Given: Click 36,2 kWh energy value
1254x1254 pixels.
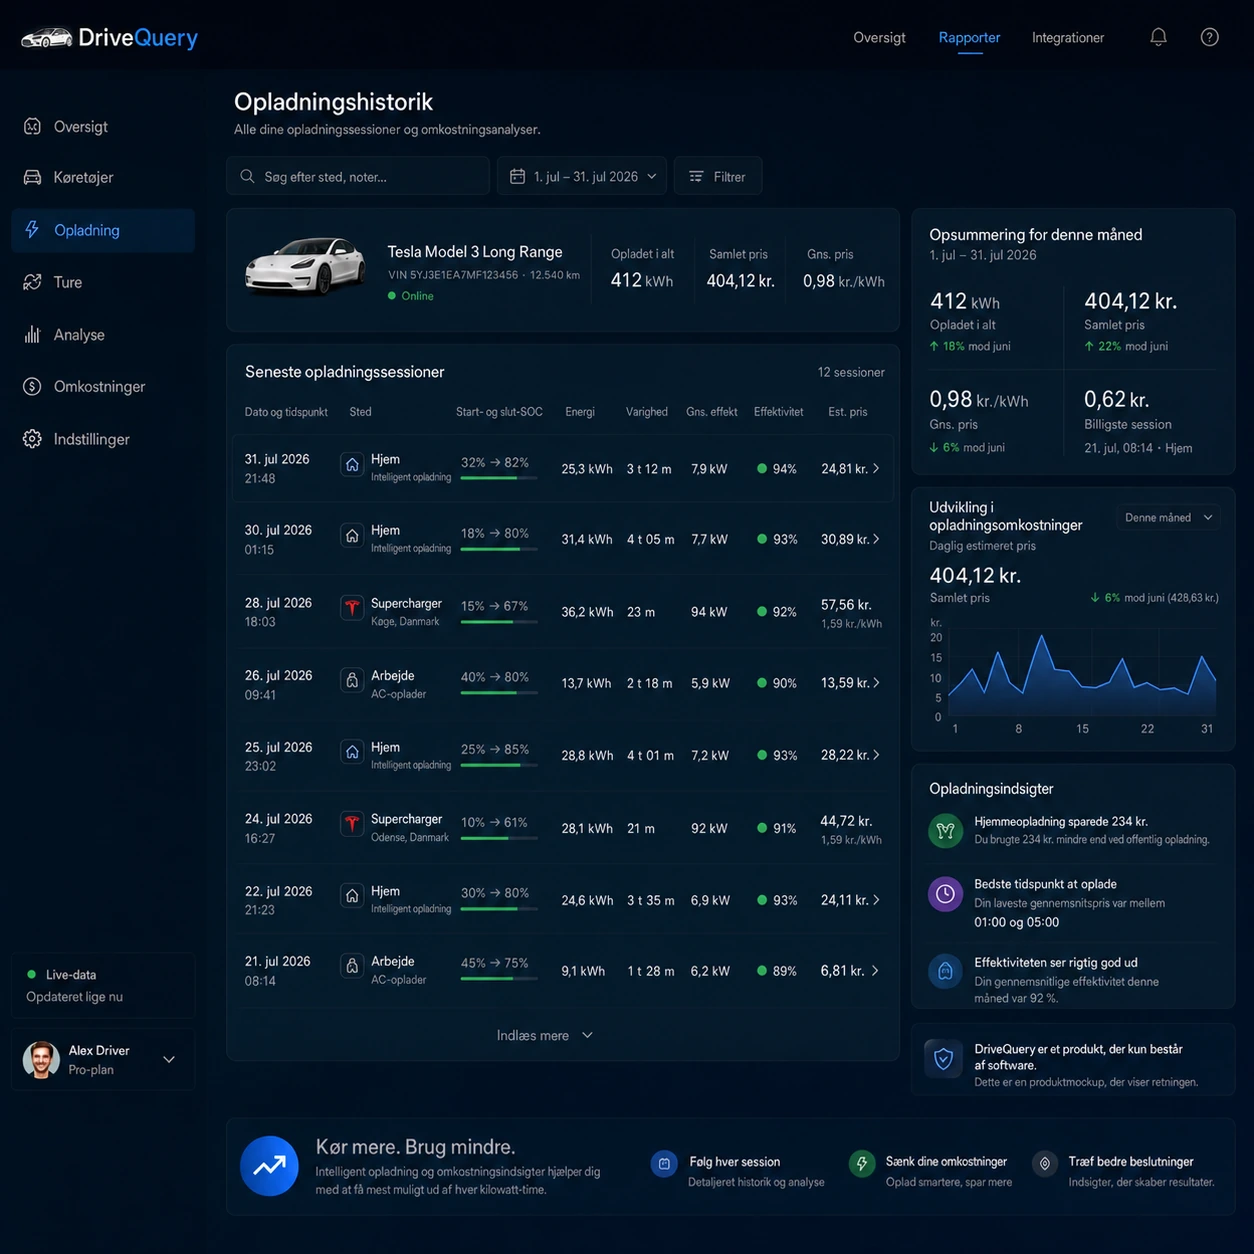Looking at the screenshot, I should [587, 612].
